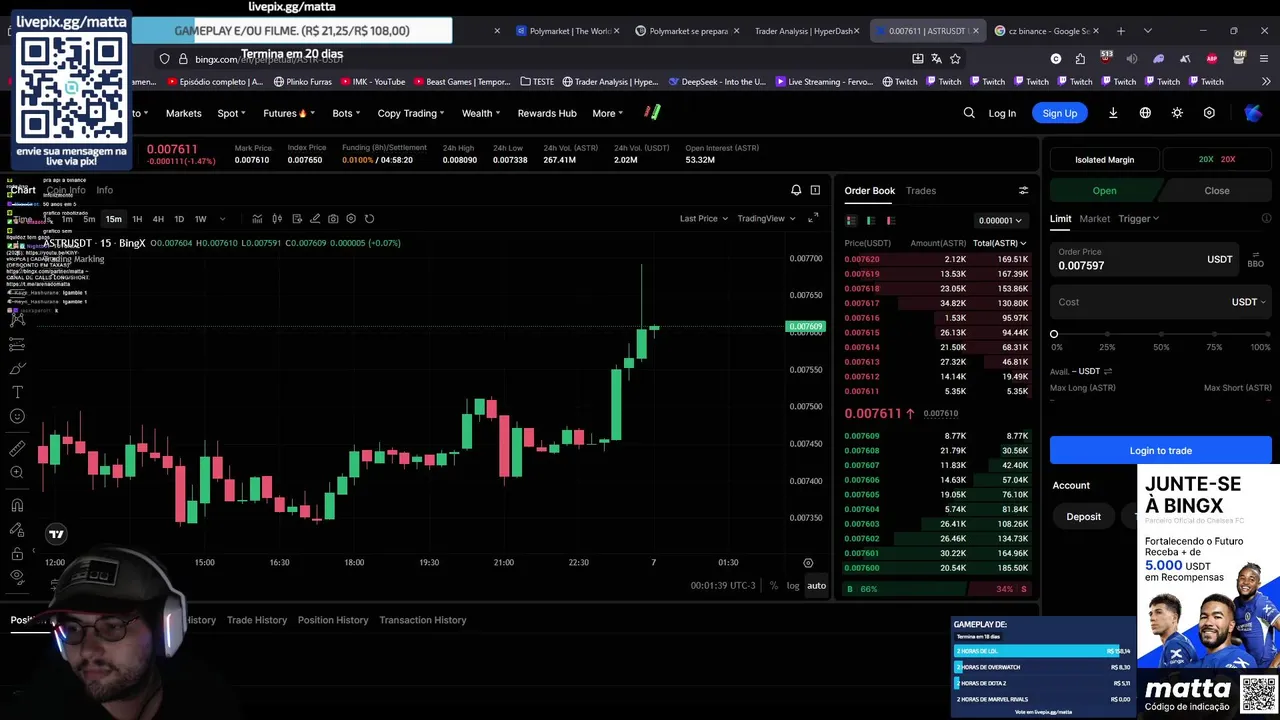The width and height of the screenshot is (1280, 720).
Task: Open the Total(ASTR) column dropdown
Action: [999, 243]
